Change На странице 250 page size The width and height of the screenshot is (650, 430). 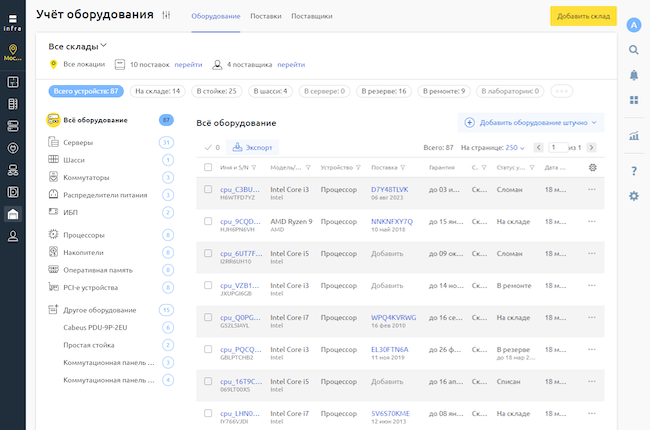(x=515, y=147)
